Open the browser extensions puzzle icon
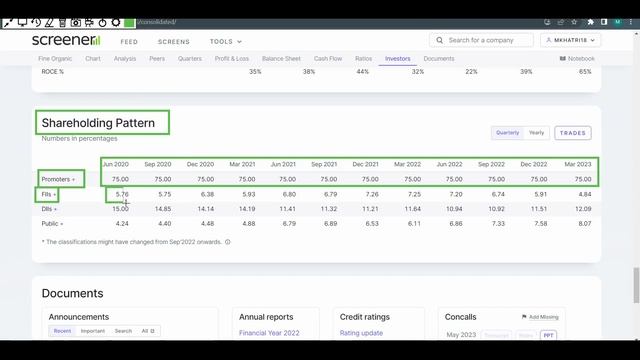 tap(590, 22)
